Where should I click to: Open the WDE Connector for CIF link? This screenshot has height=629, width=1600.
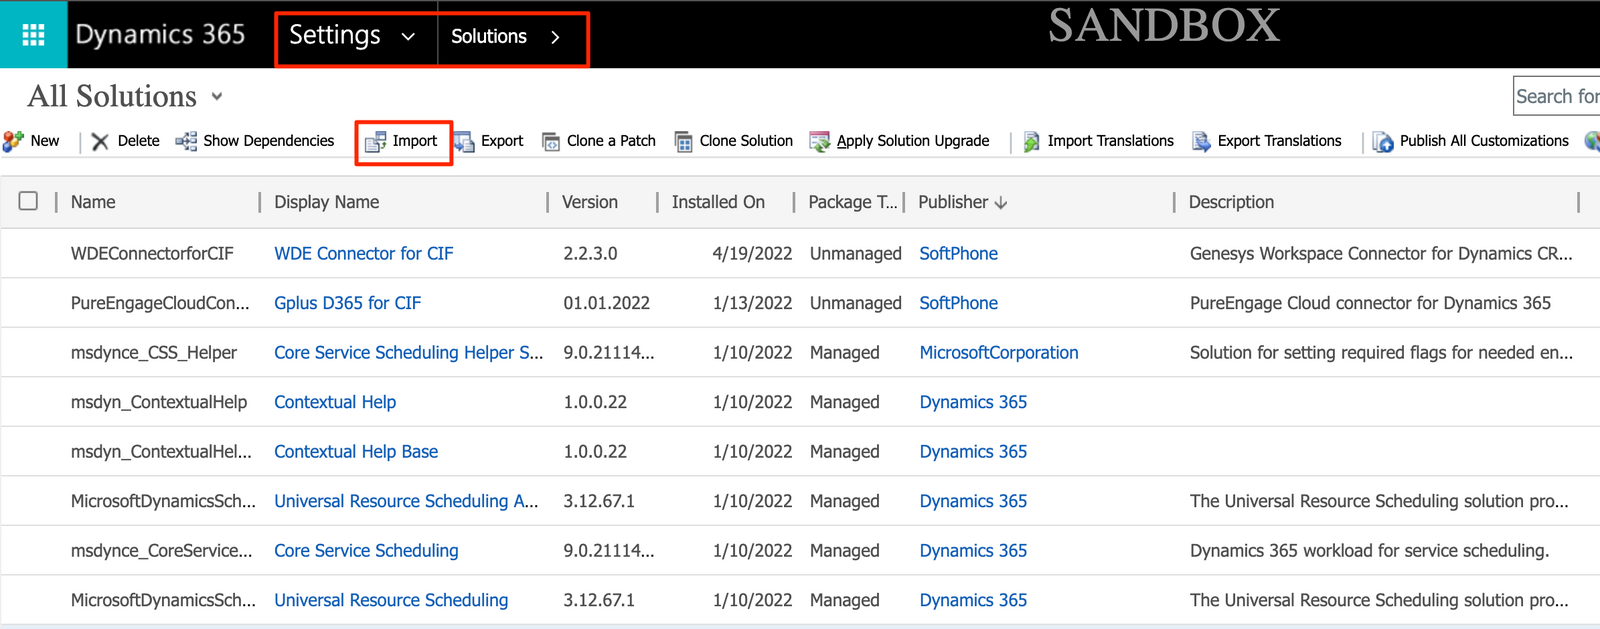coord(364,254)
